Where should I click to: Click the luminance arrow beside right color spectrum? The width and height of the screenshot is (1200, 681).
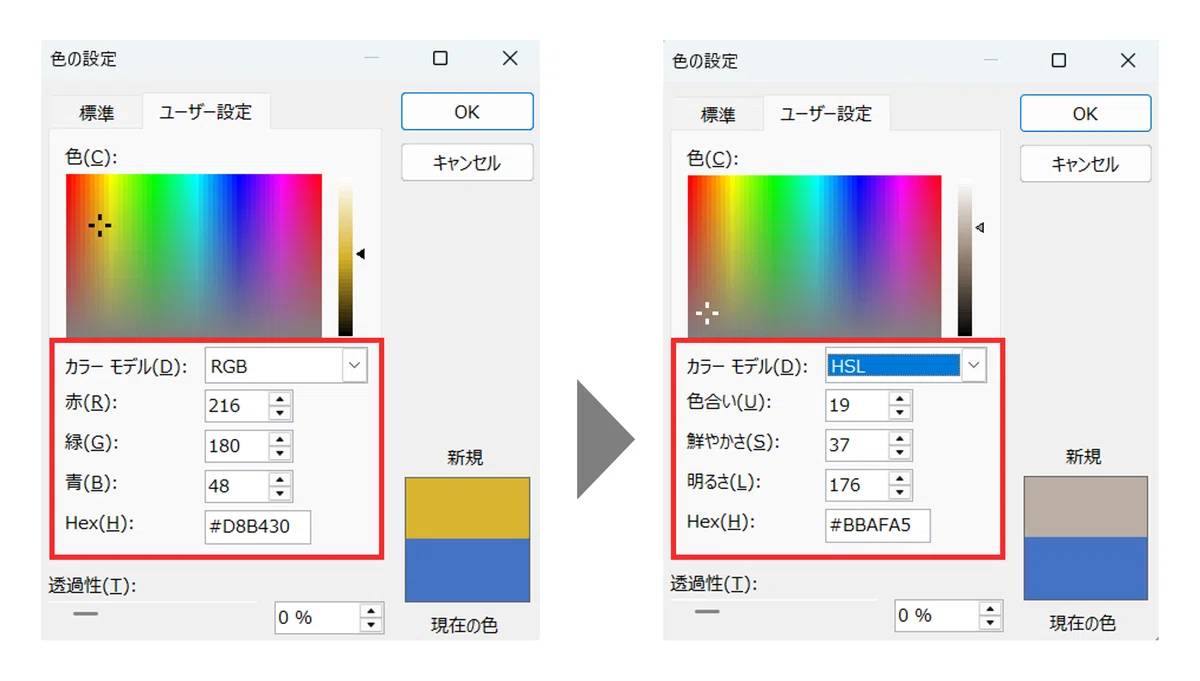click(x=980, y=228)
